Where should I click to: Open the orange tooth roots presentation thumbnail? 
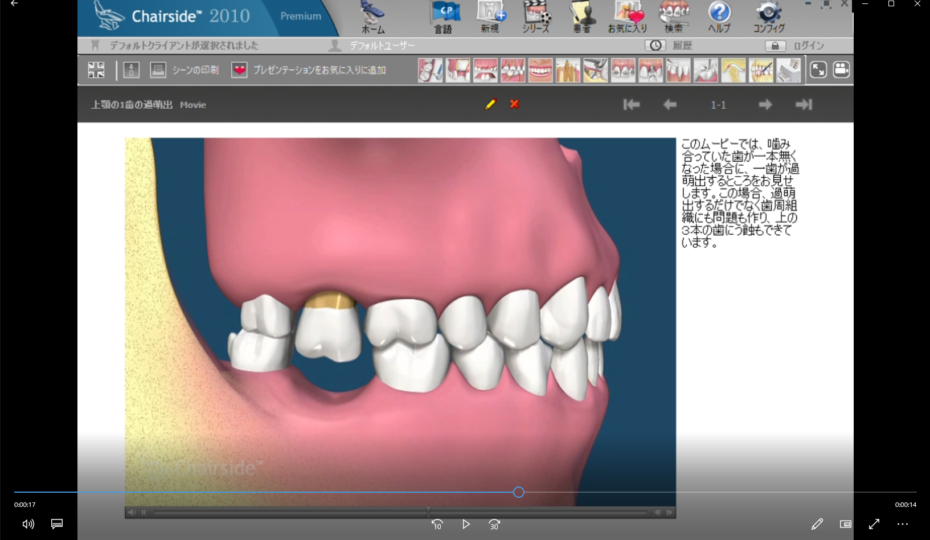[x=568, y=70]
